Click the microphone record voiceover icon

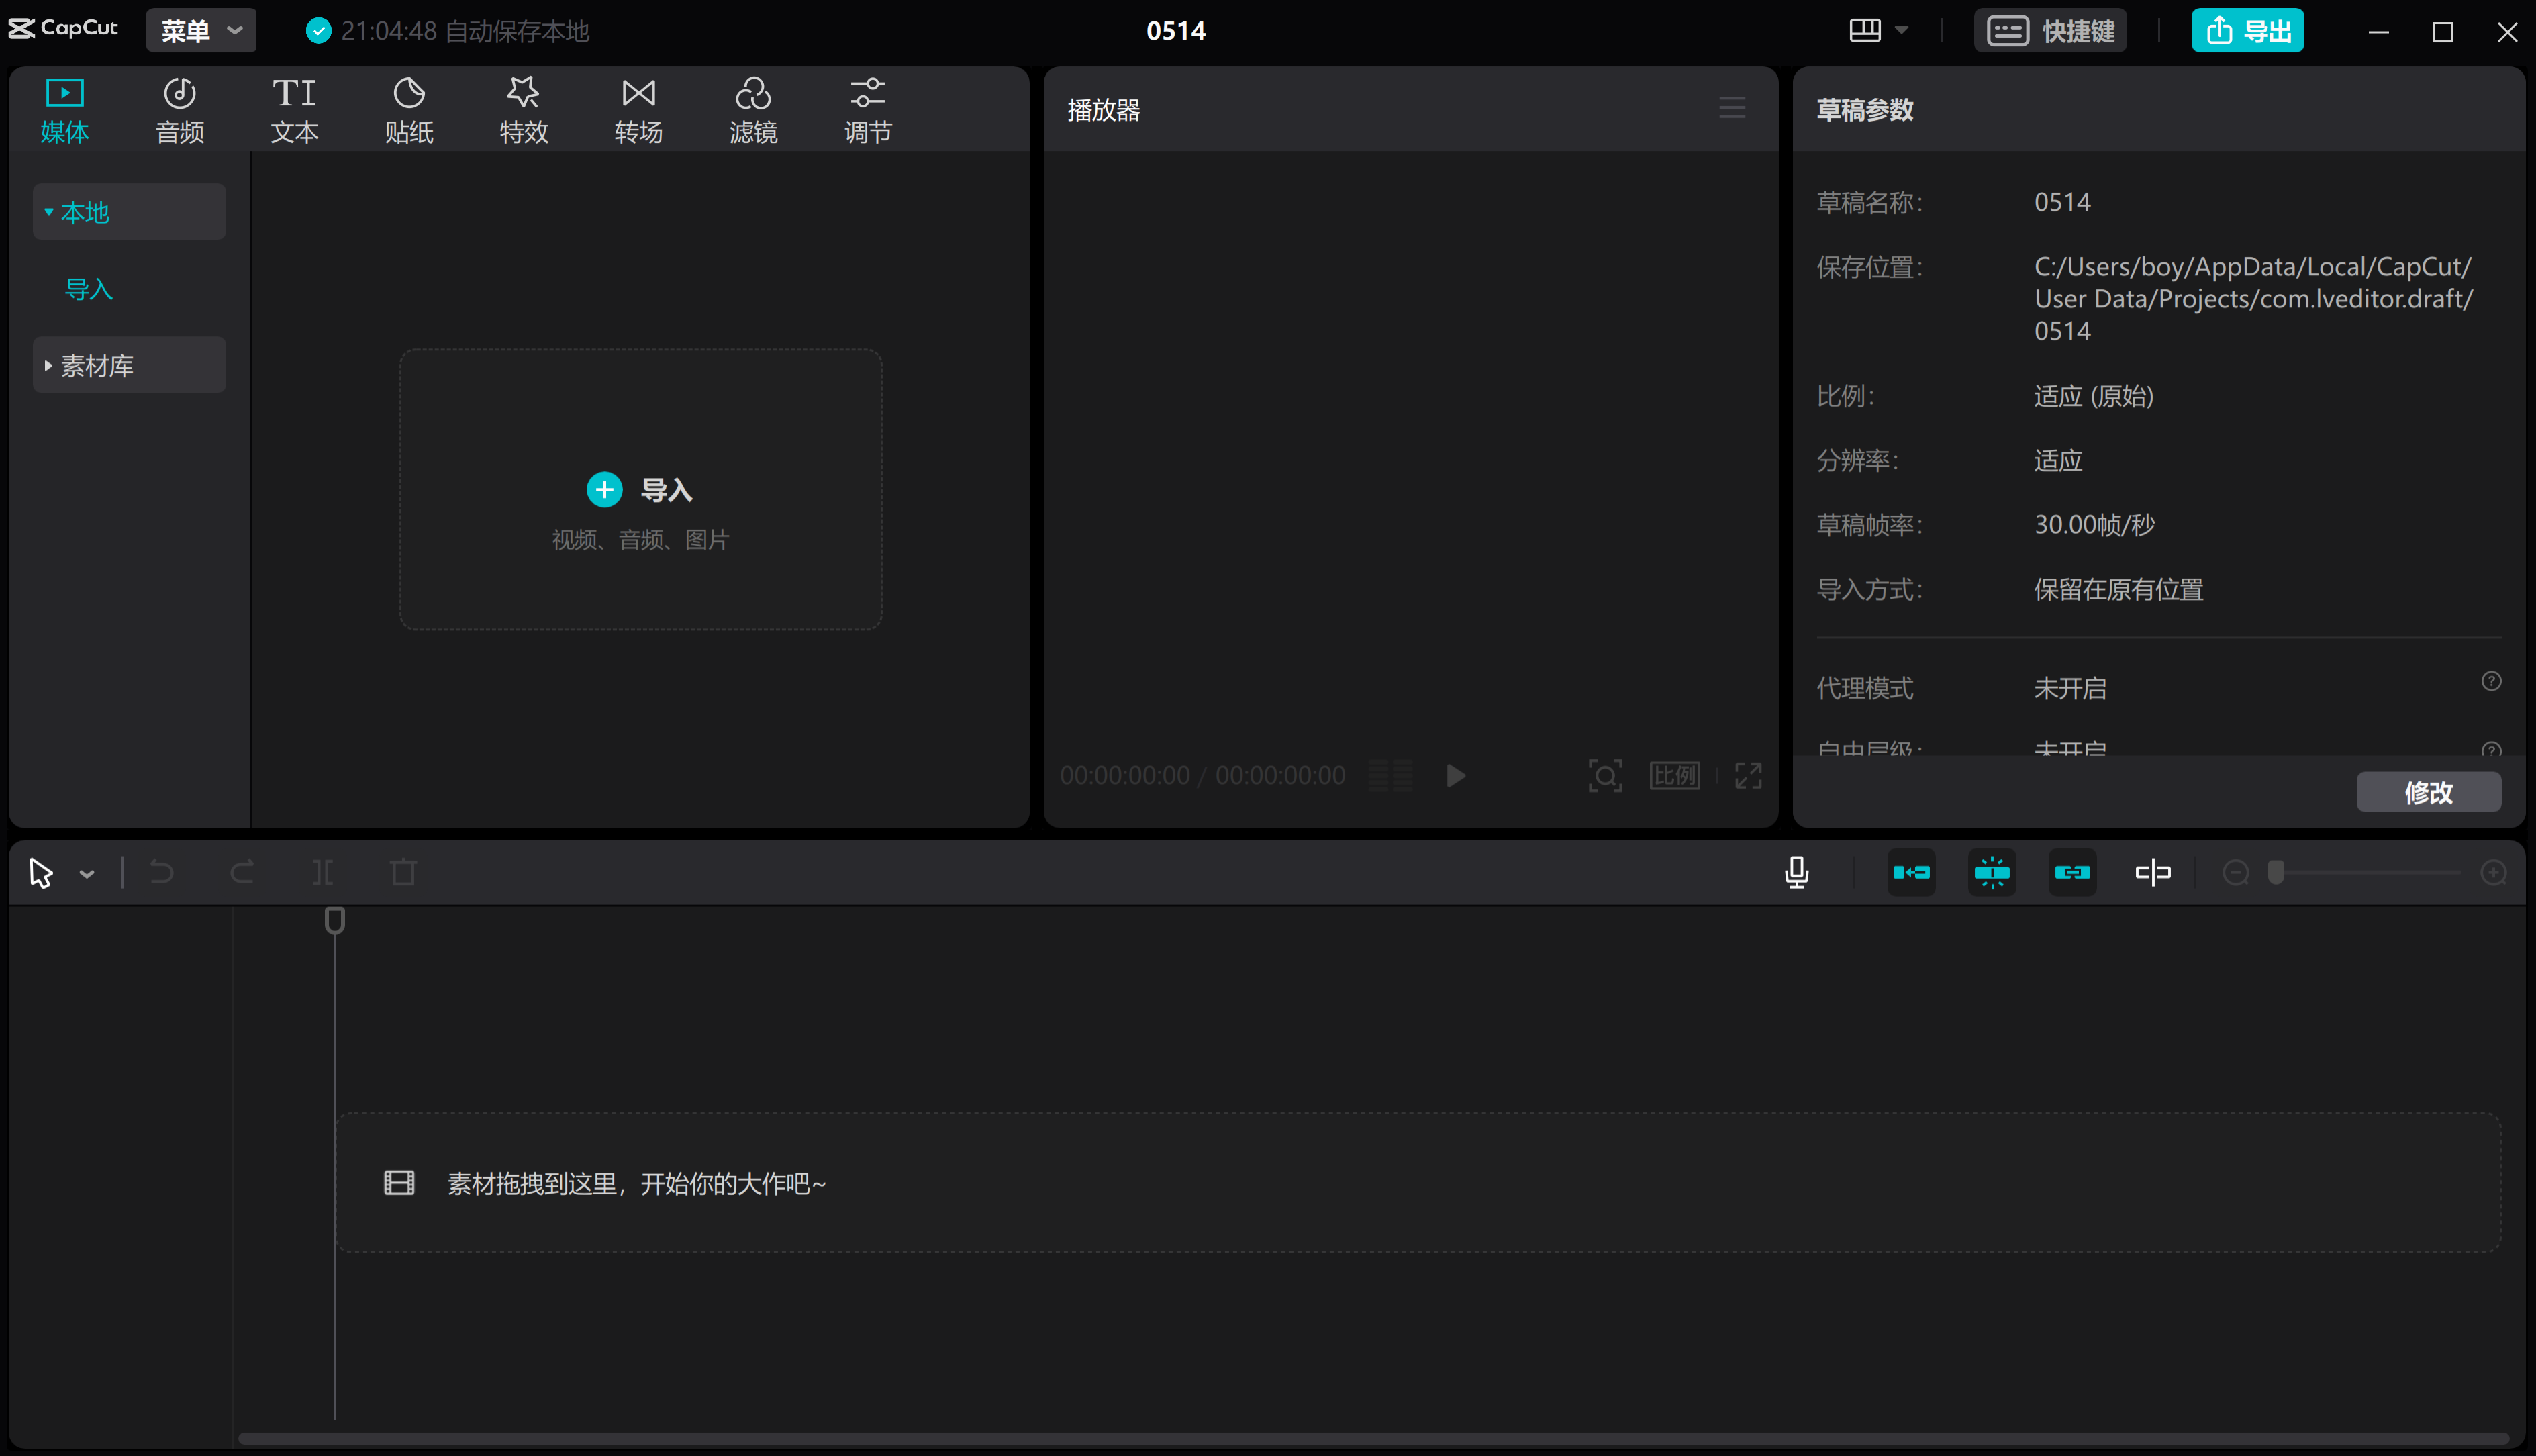click(x=1796, y=872)
